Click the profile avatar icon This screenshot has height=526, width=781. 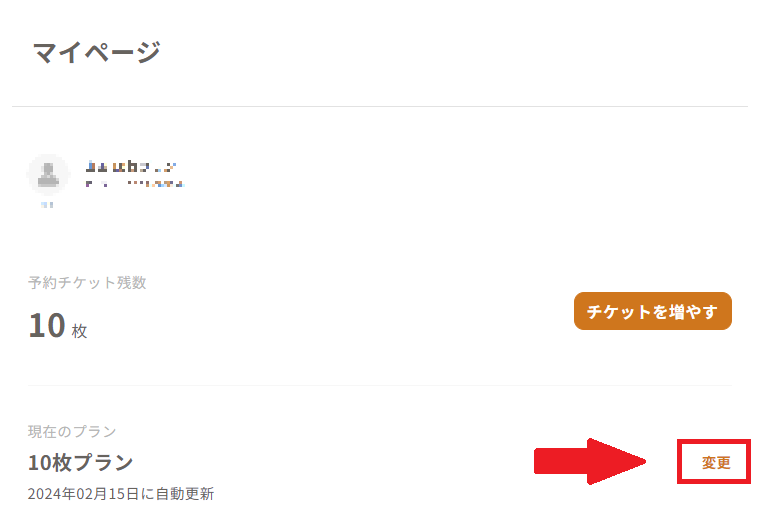point(48,174)
